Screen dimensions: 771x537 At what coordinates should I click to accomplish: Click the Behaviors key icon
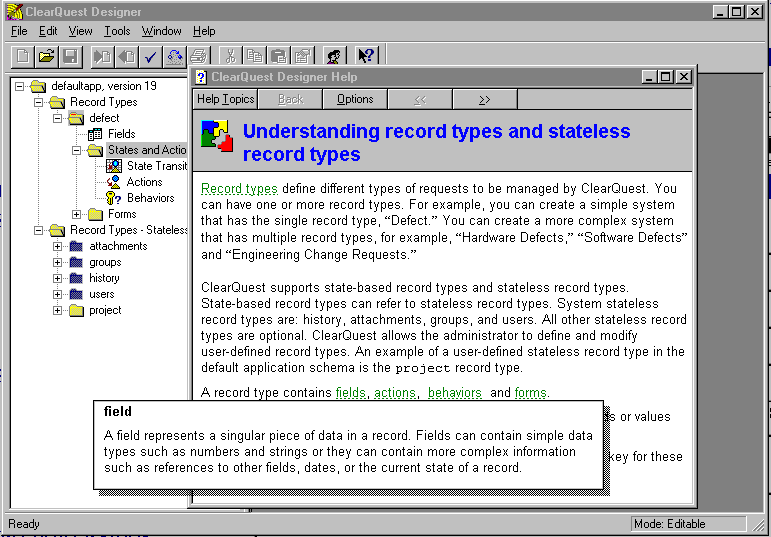[x=114, y=198]
